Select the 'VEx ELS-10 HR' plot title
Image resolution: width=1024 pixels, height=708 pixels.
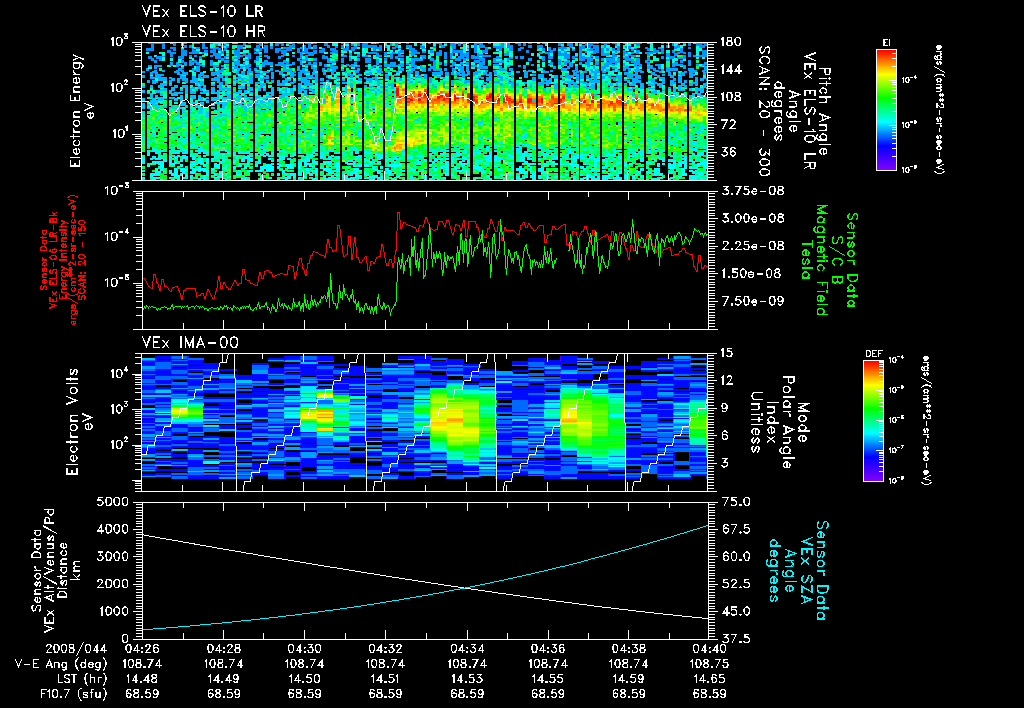pos(204,31)
